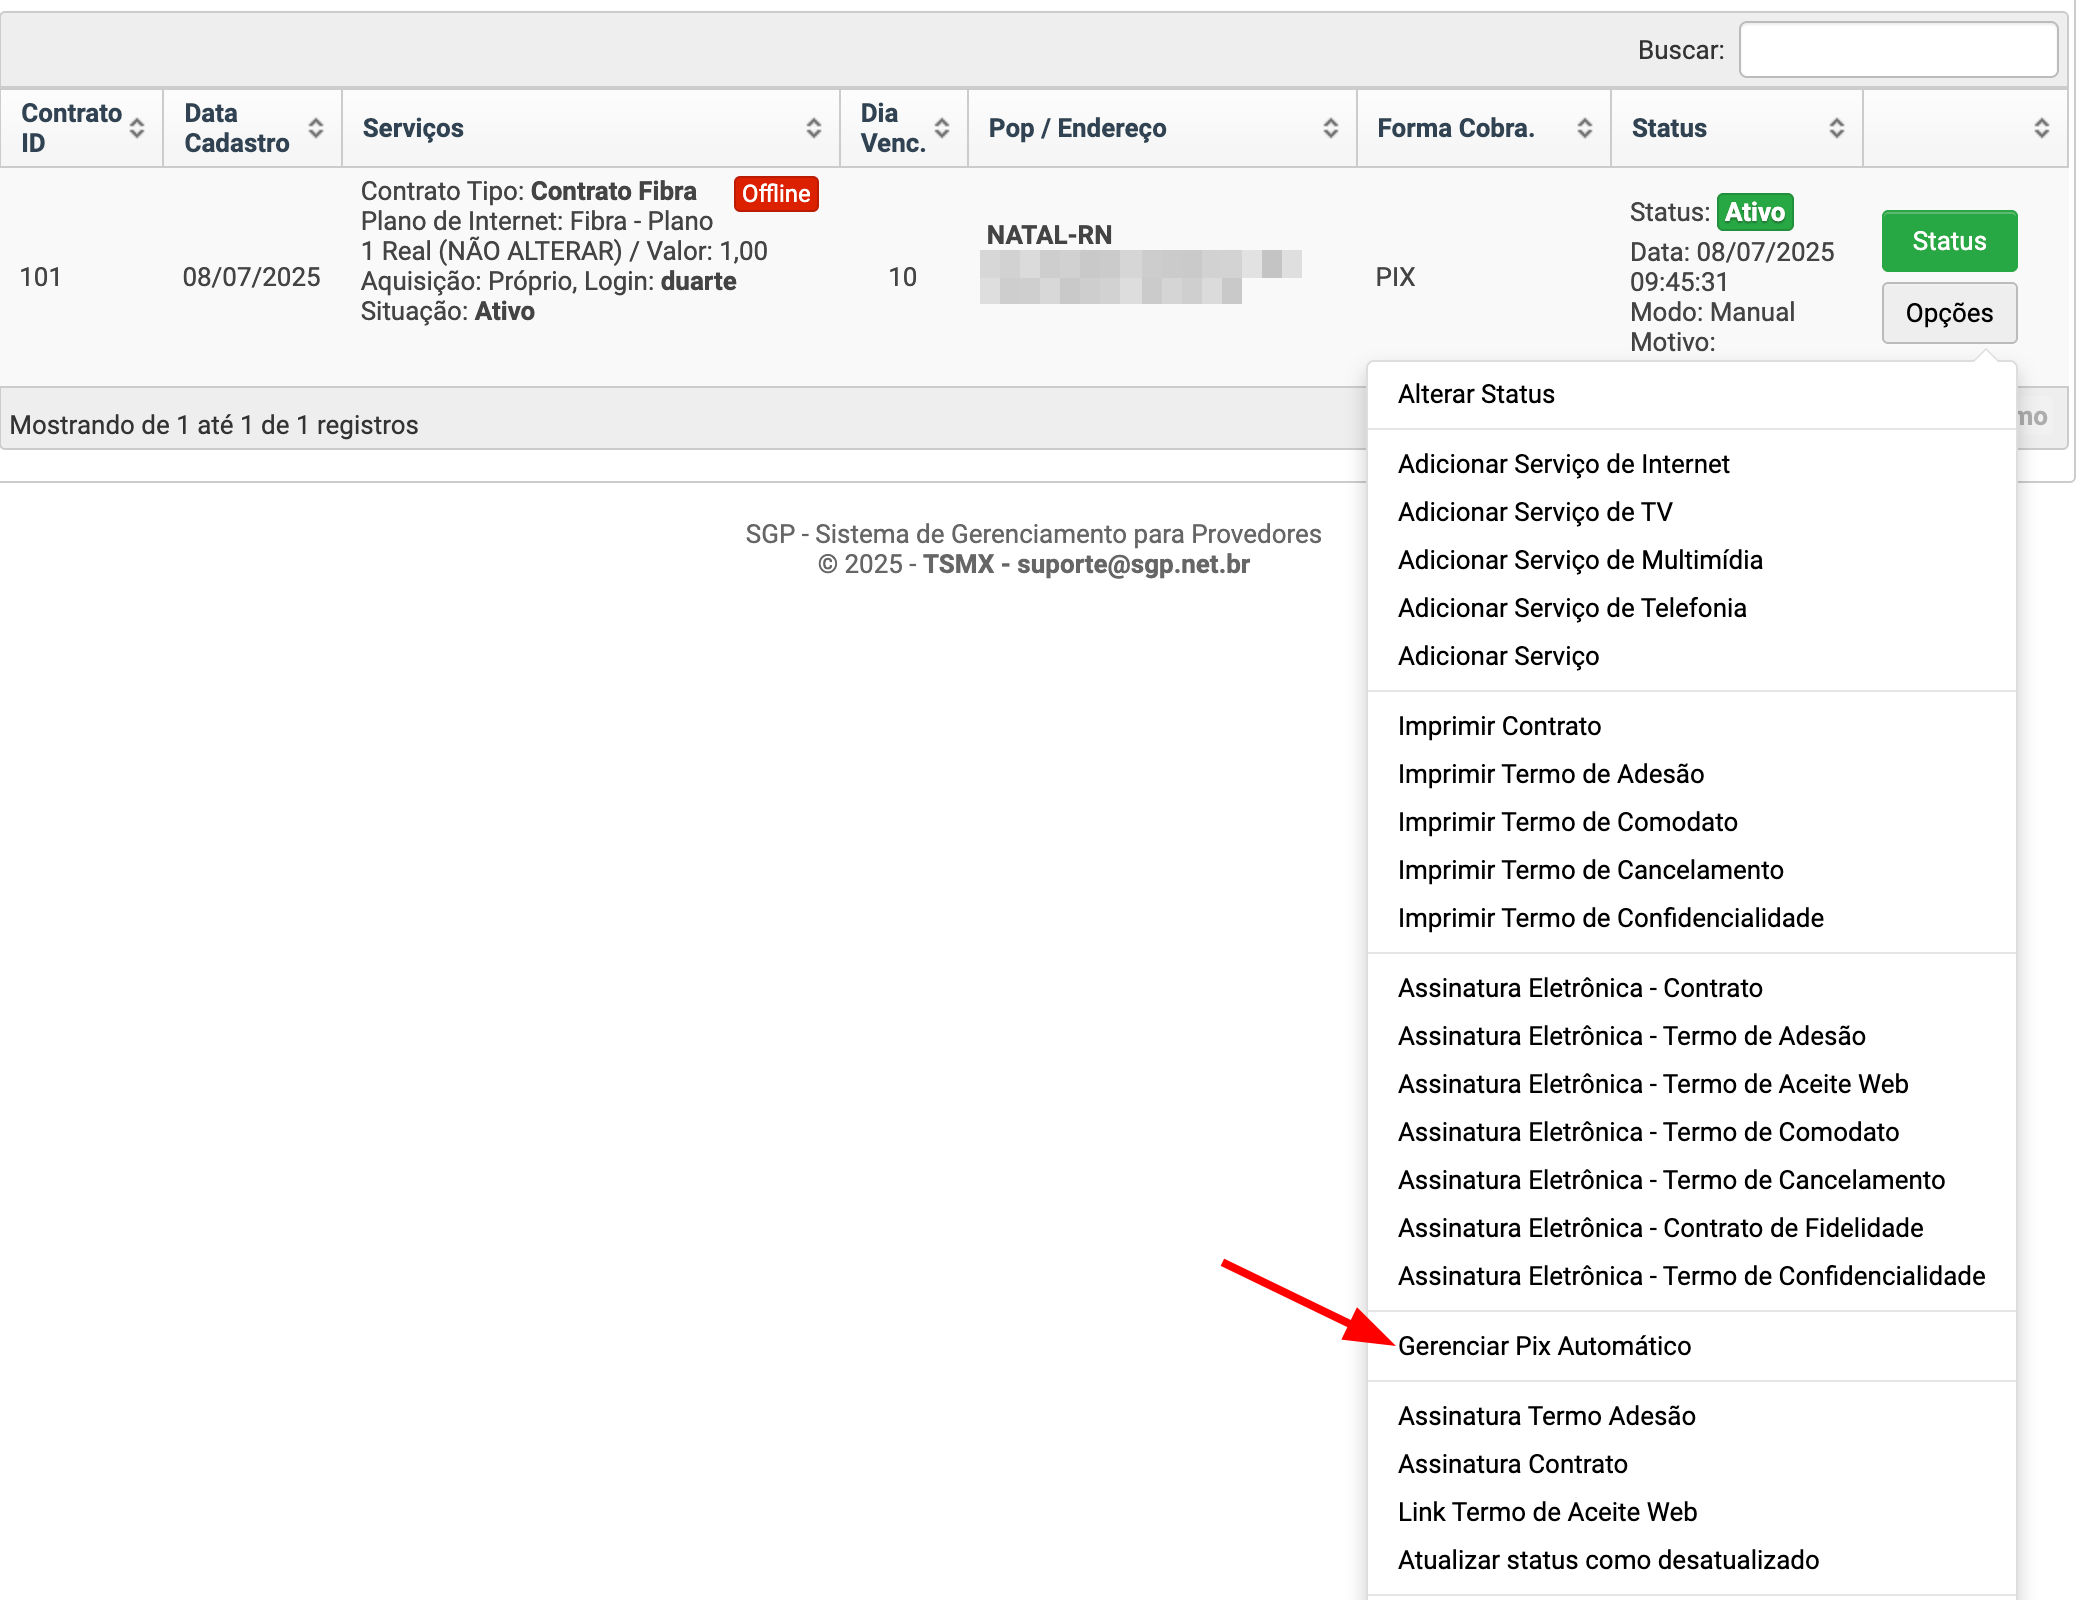Toggle the Opções dropdown button

1948,313
